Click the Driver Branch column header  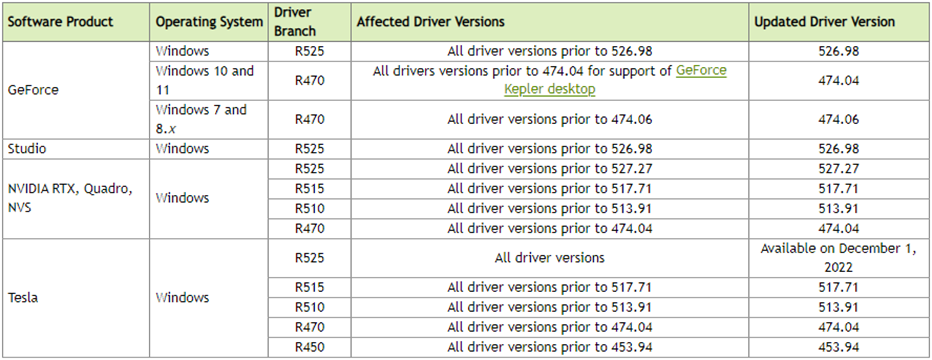click(309, 22)
